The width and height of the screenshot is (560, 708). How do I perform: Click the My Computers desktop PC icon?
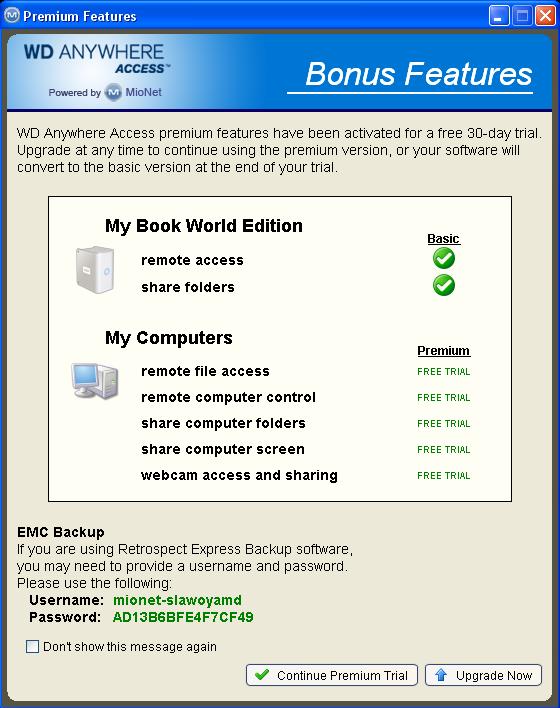(x=95, y=381)
